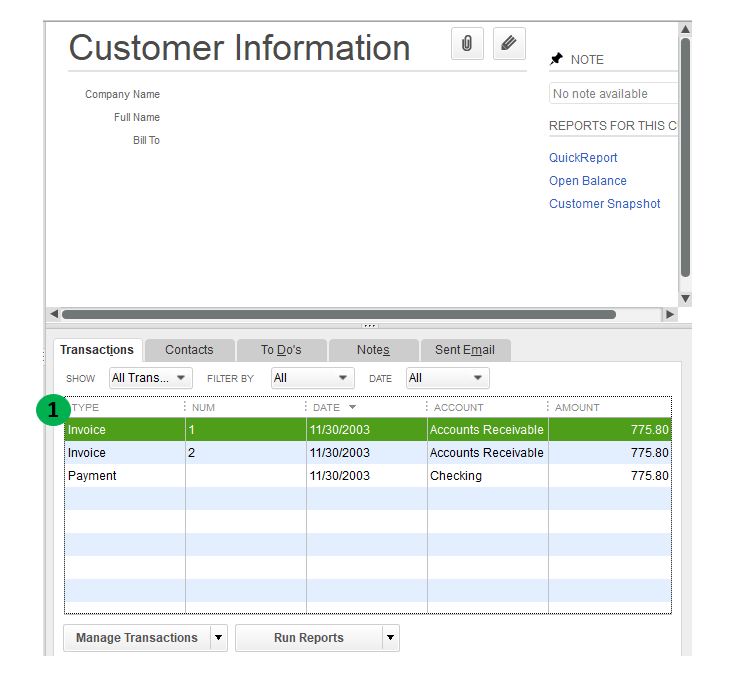Click the horizontal scrollbar right arrow
This screenshot has height=675, width=747.
pos(670,314)
